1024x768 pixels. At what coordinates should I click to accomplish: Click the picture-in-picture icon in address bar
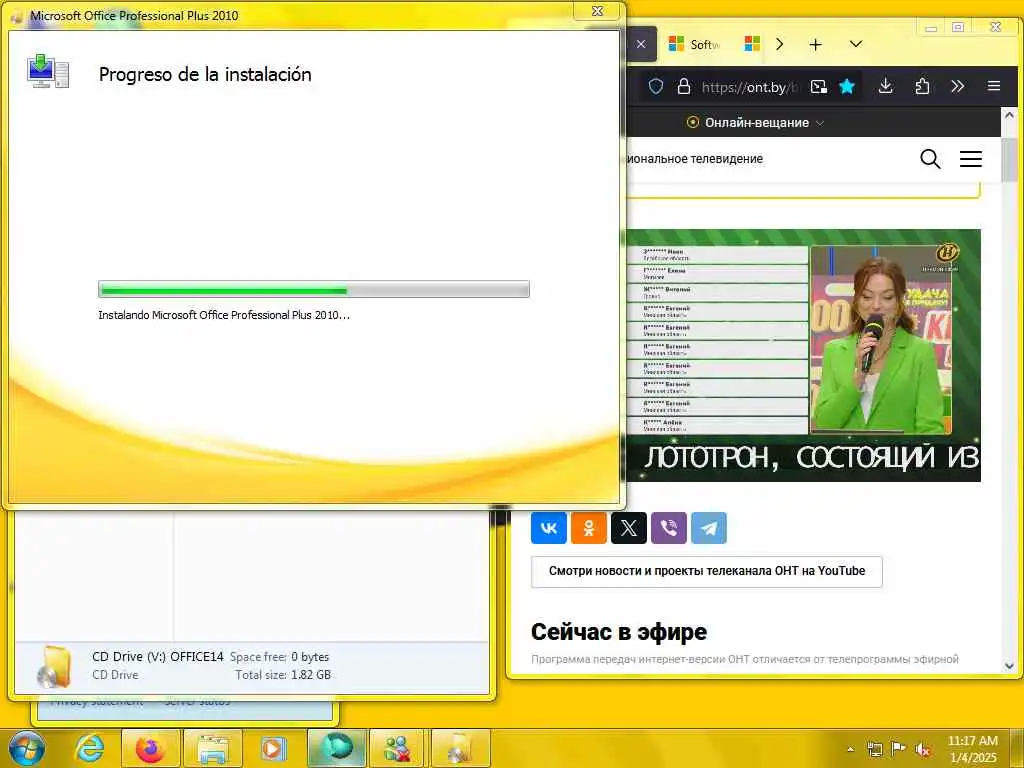point(819,86)
